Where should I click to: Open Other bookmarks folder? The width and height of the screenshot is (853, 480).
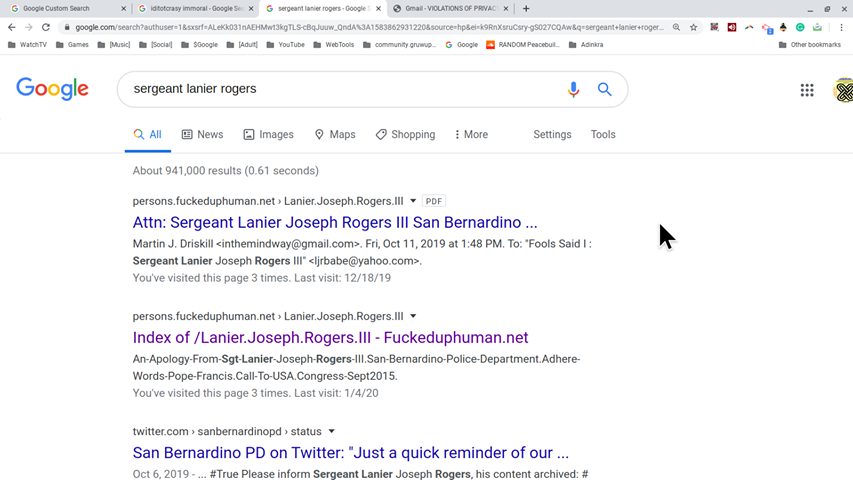pyautogui.click(x=810, y=45)
